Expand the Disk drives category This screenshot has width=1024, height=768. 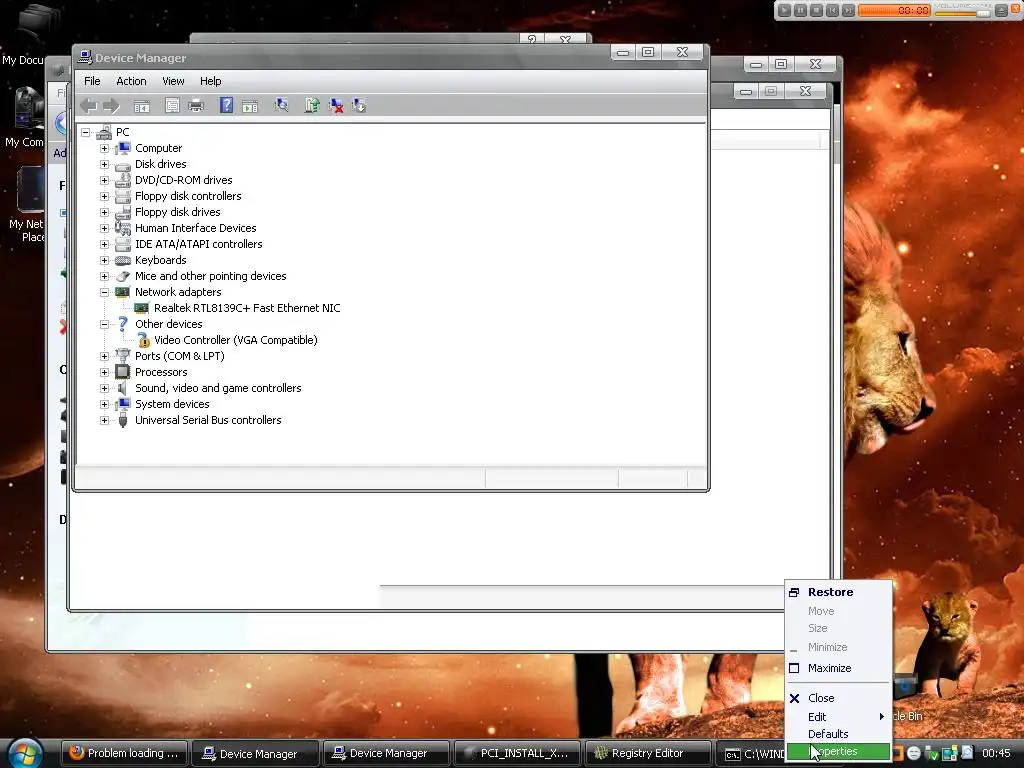click(x=104, y=164)
